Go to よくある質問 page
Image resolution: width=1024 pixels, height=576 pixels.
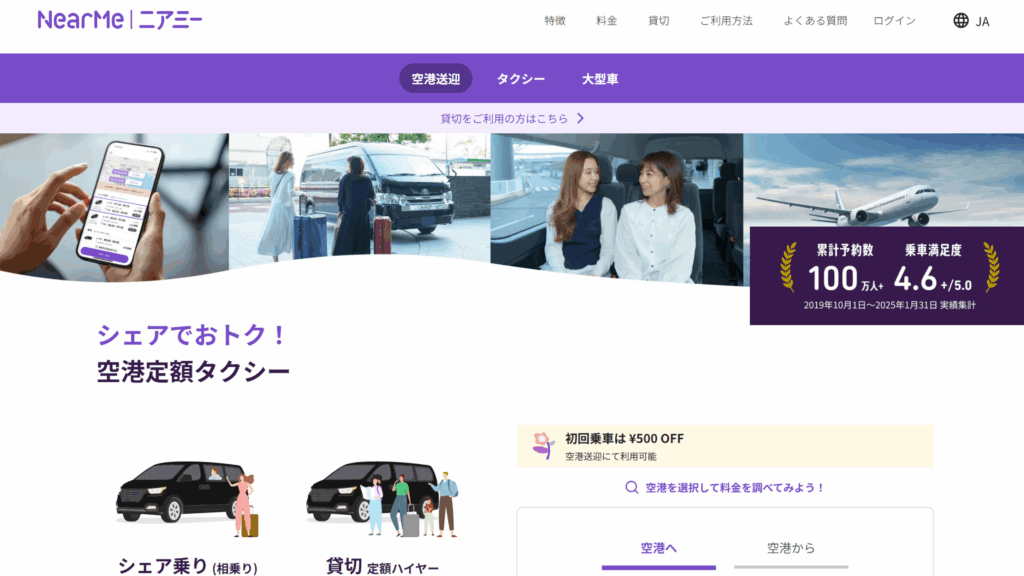point(815,21)
